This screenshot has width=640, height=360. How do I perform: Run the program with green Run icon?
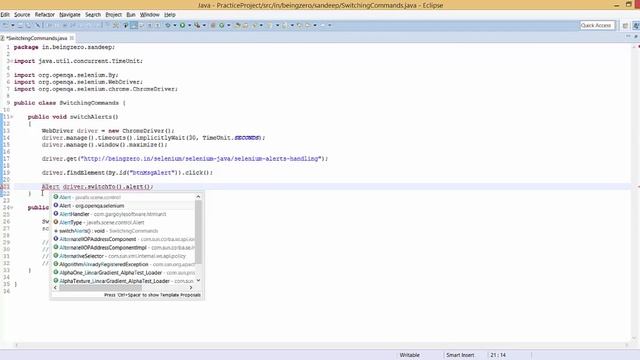[182, 25]
